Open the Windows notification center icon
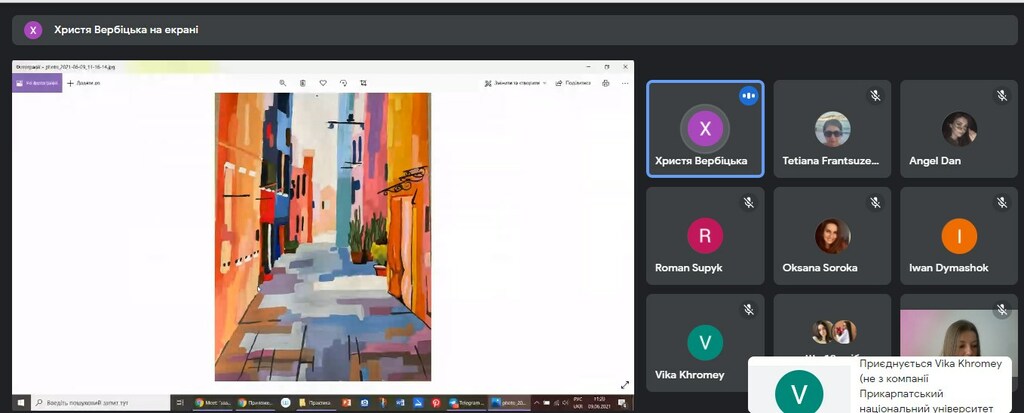The width and height of the screenshot is (1024, 413). pos(622,403)
